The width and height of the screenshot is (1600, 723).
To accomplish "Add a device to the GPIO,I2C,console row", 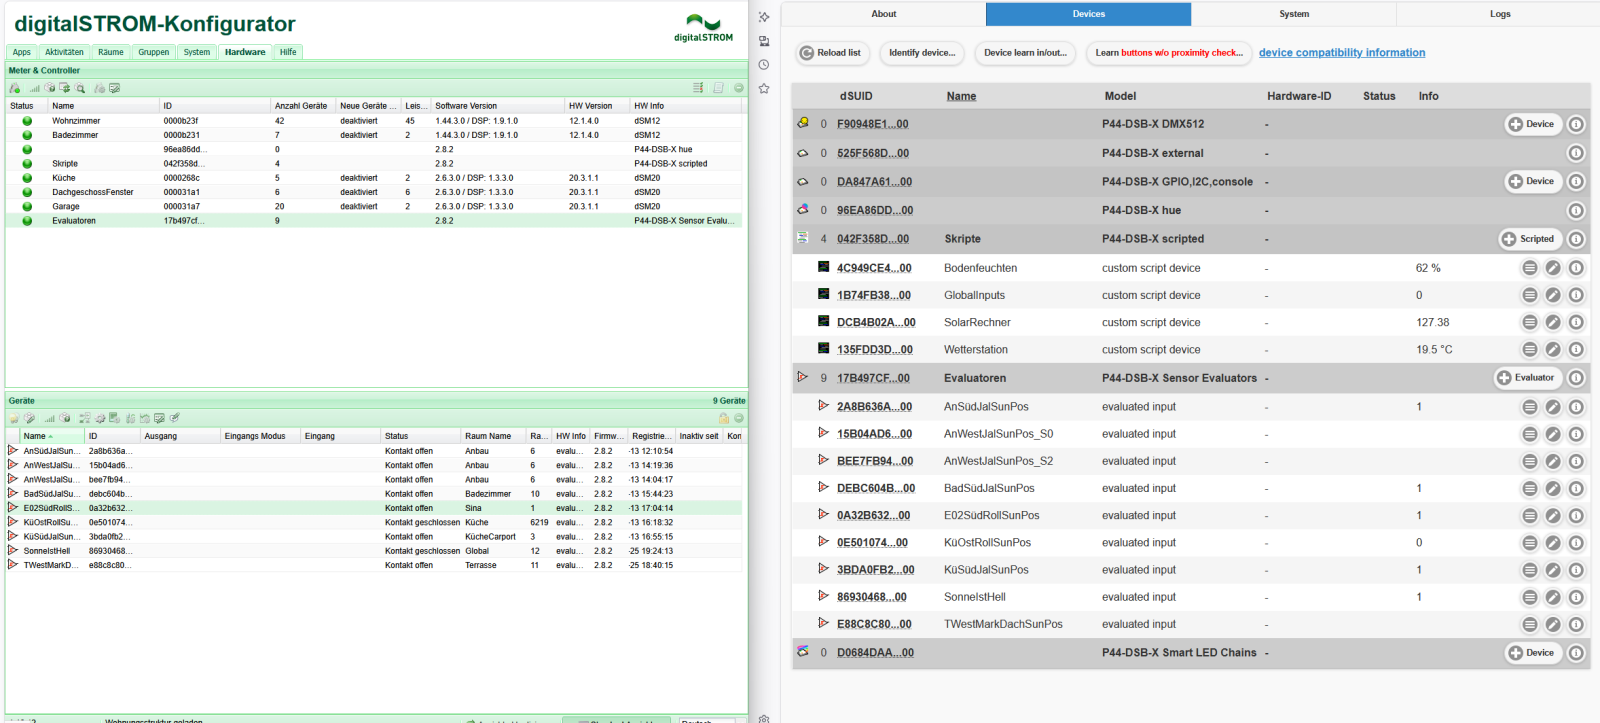I will click(x=1533, y=182).
